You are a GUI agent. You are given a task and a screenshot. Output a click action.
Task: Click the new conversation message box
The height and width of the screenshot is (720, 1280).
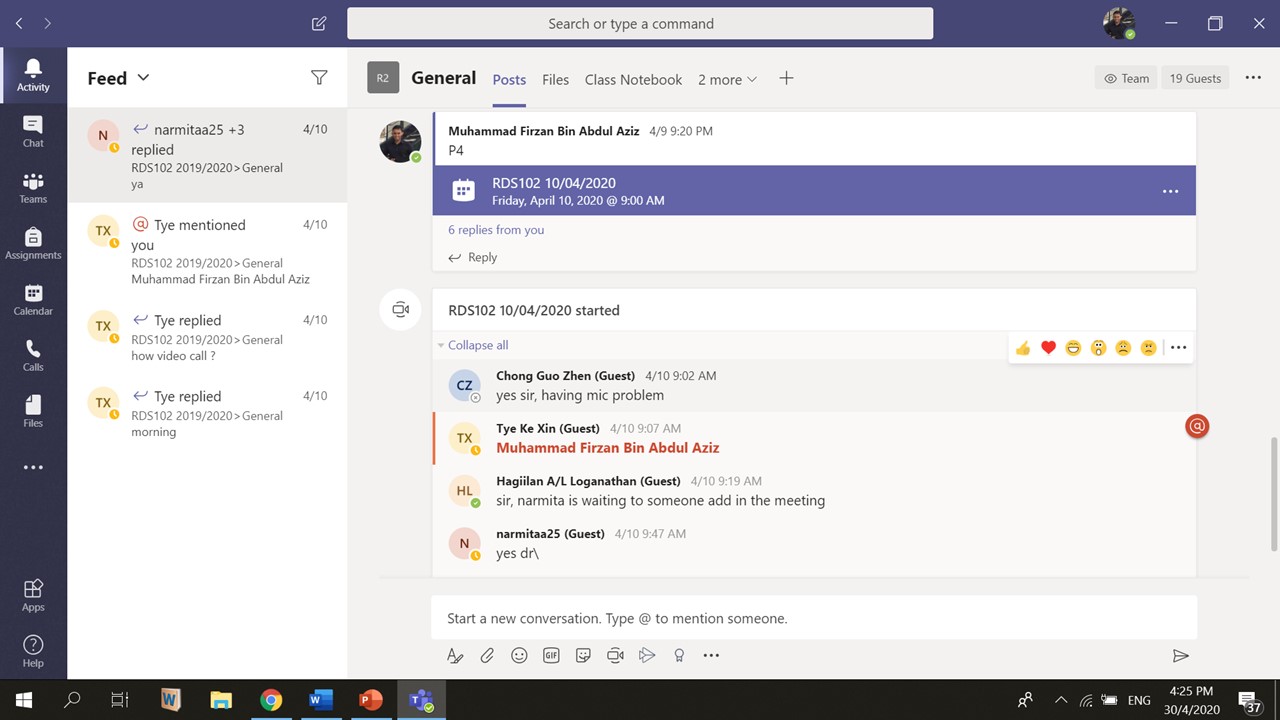814,618
